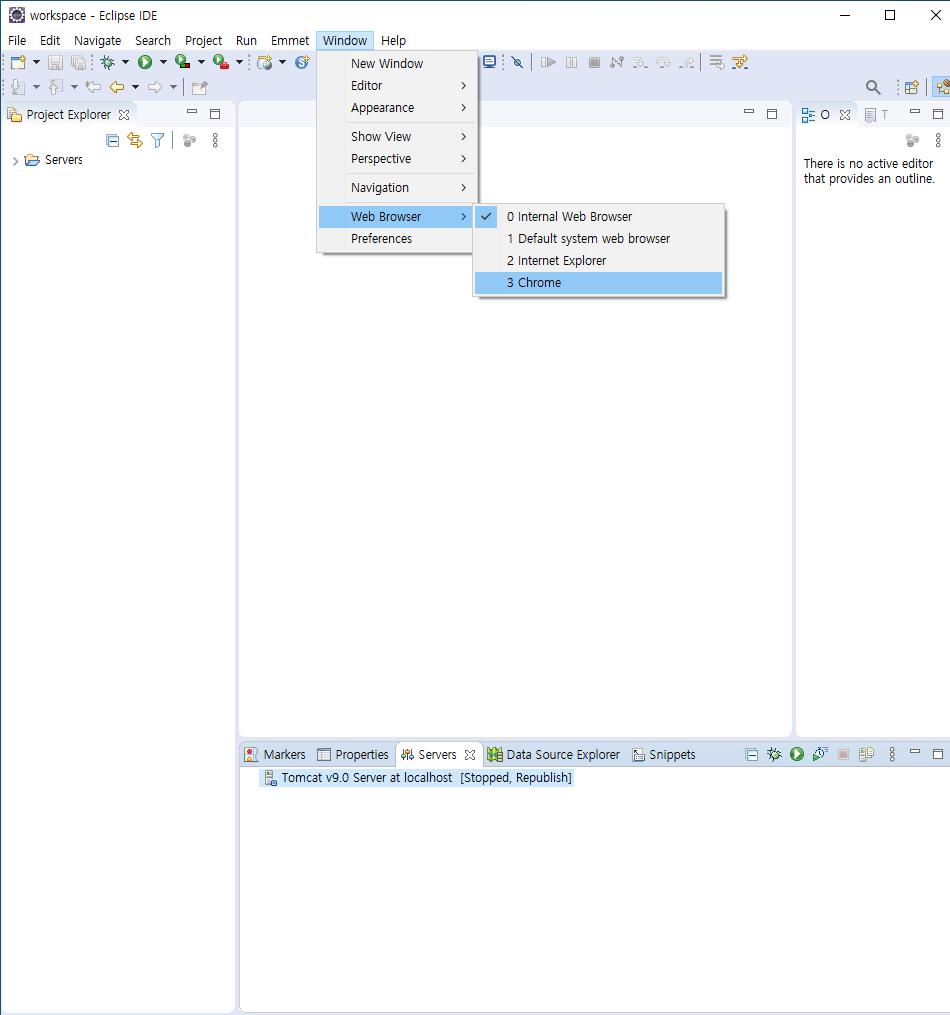This screenshot has height=1015, width=950.
Task: Click the Next Annotation down-arrow icon
Action: (x=17, y=87)
